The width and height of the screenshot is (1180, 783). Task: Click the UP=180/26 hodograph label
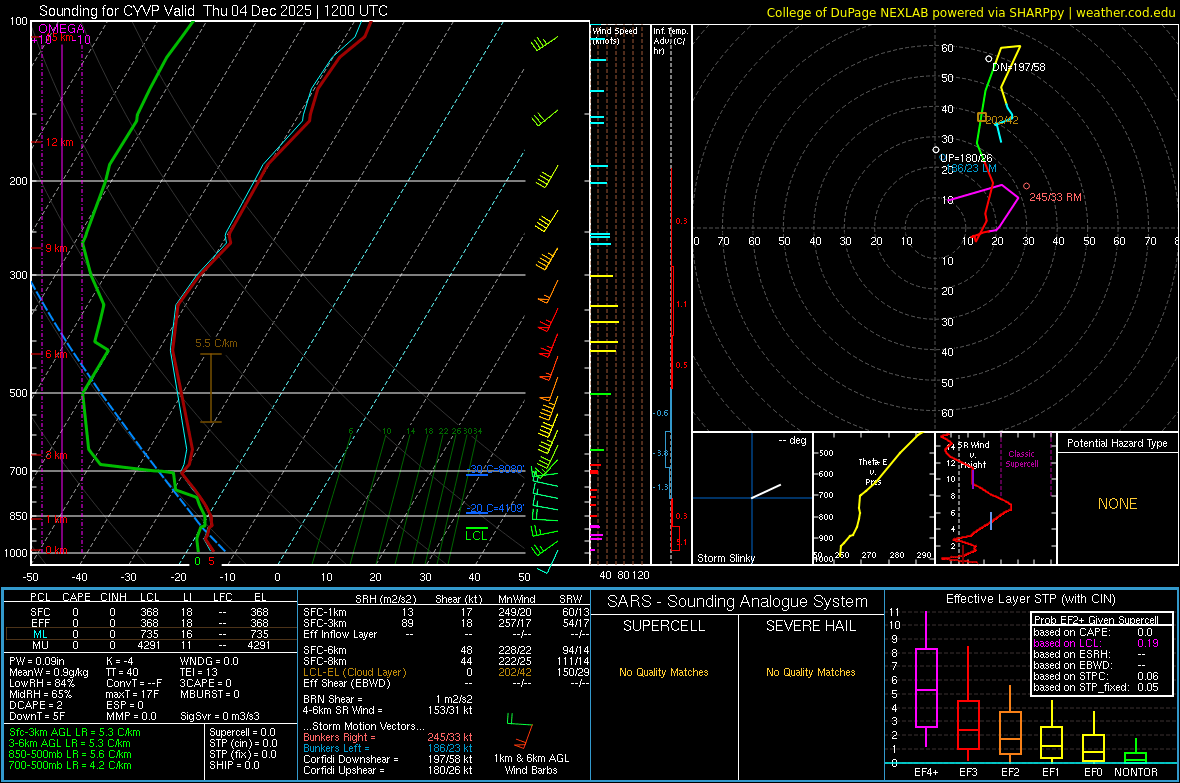pyautogui.click(x=966, y=158)
